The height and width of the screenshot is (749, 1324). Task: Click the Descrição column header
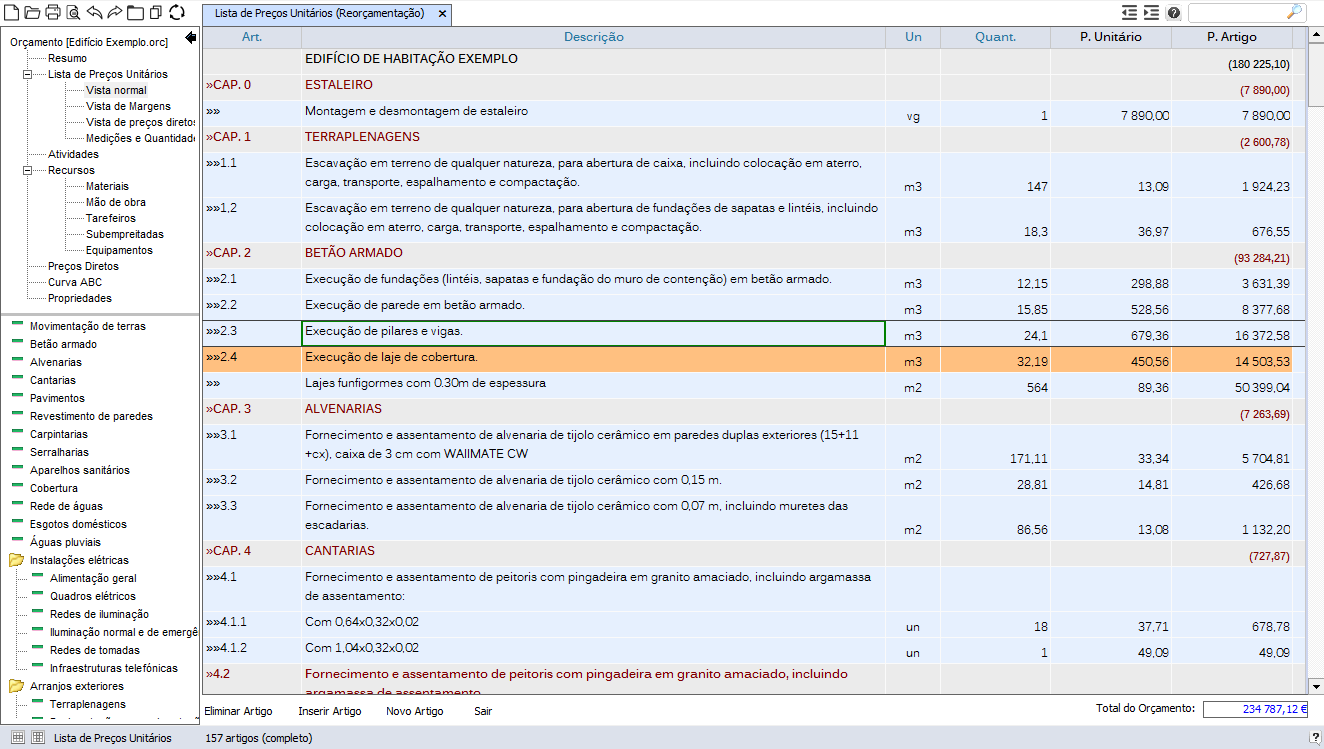click(593, 37)
